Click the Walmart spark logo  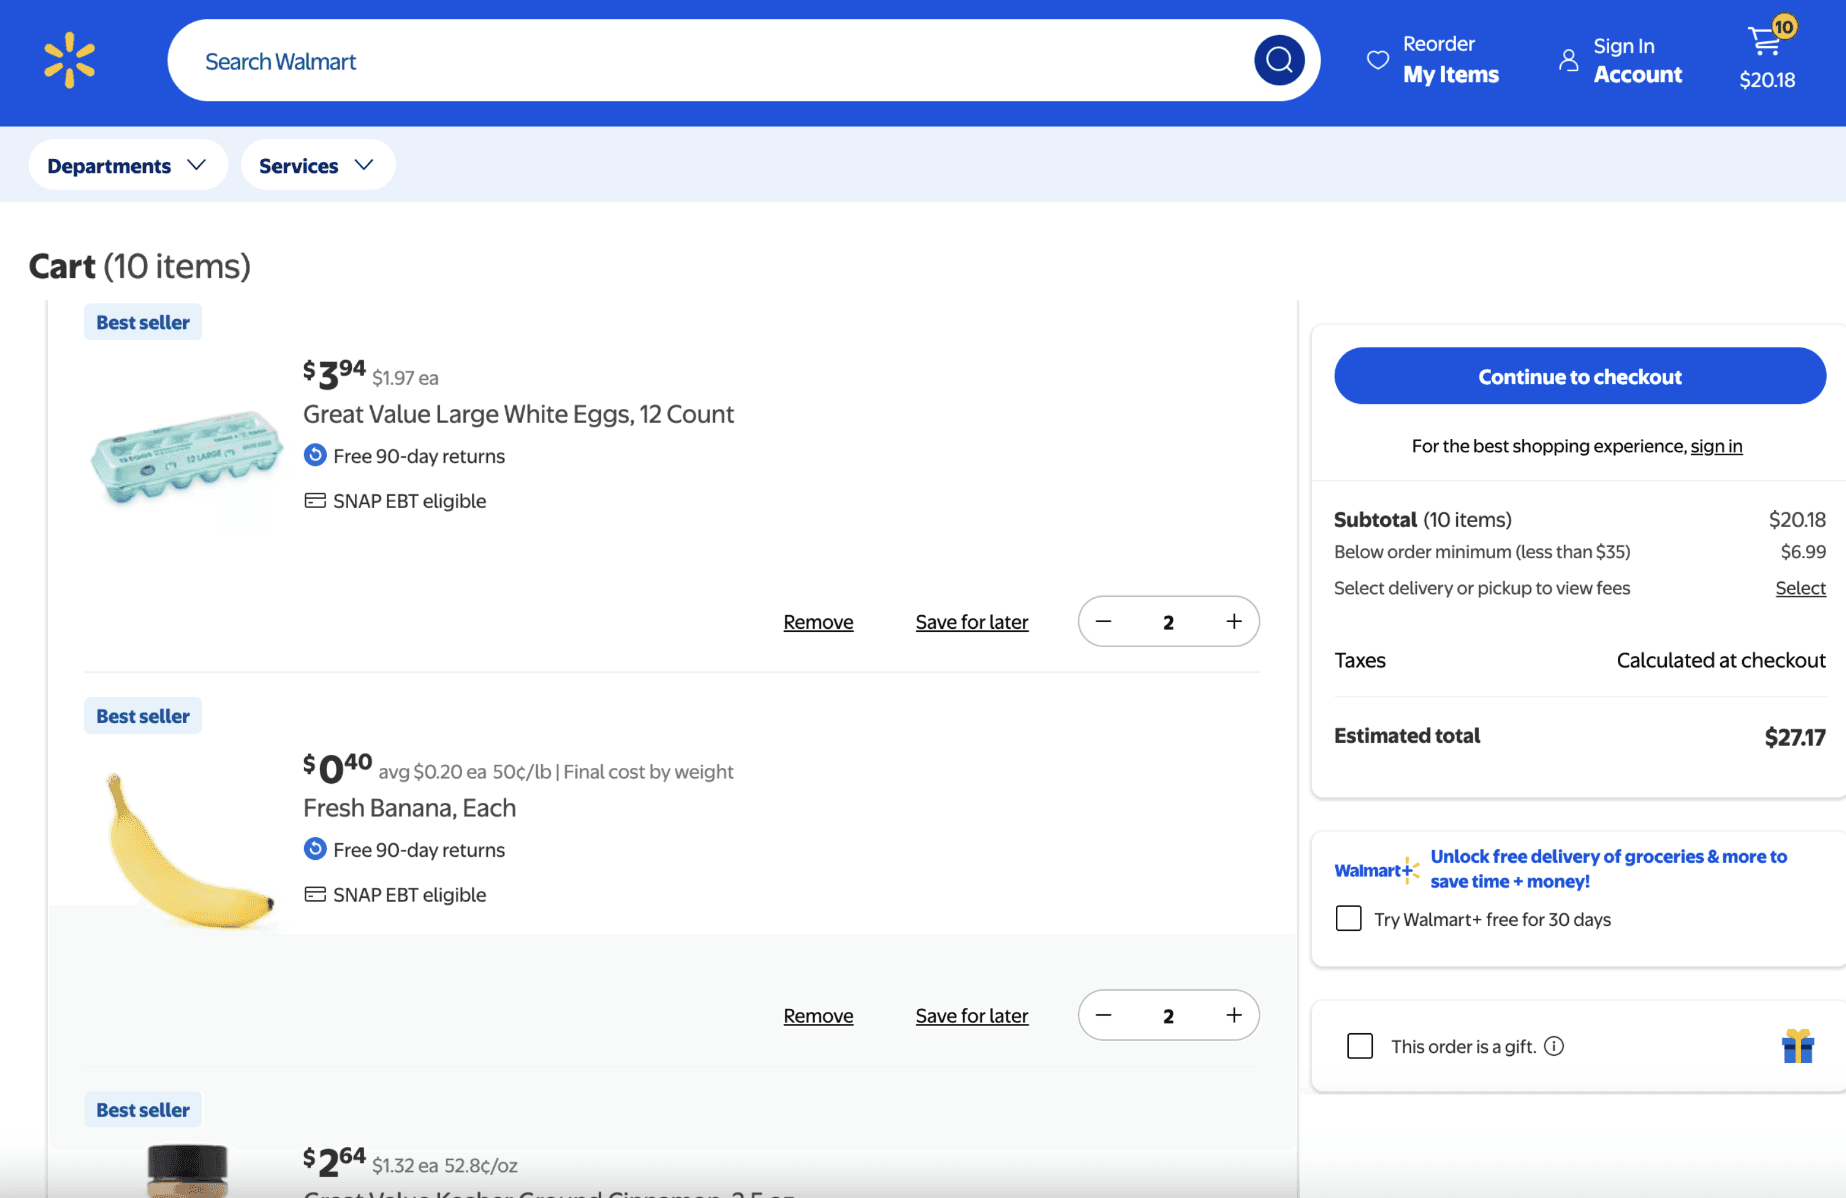[x=69, y=60]
